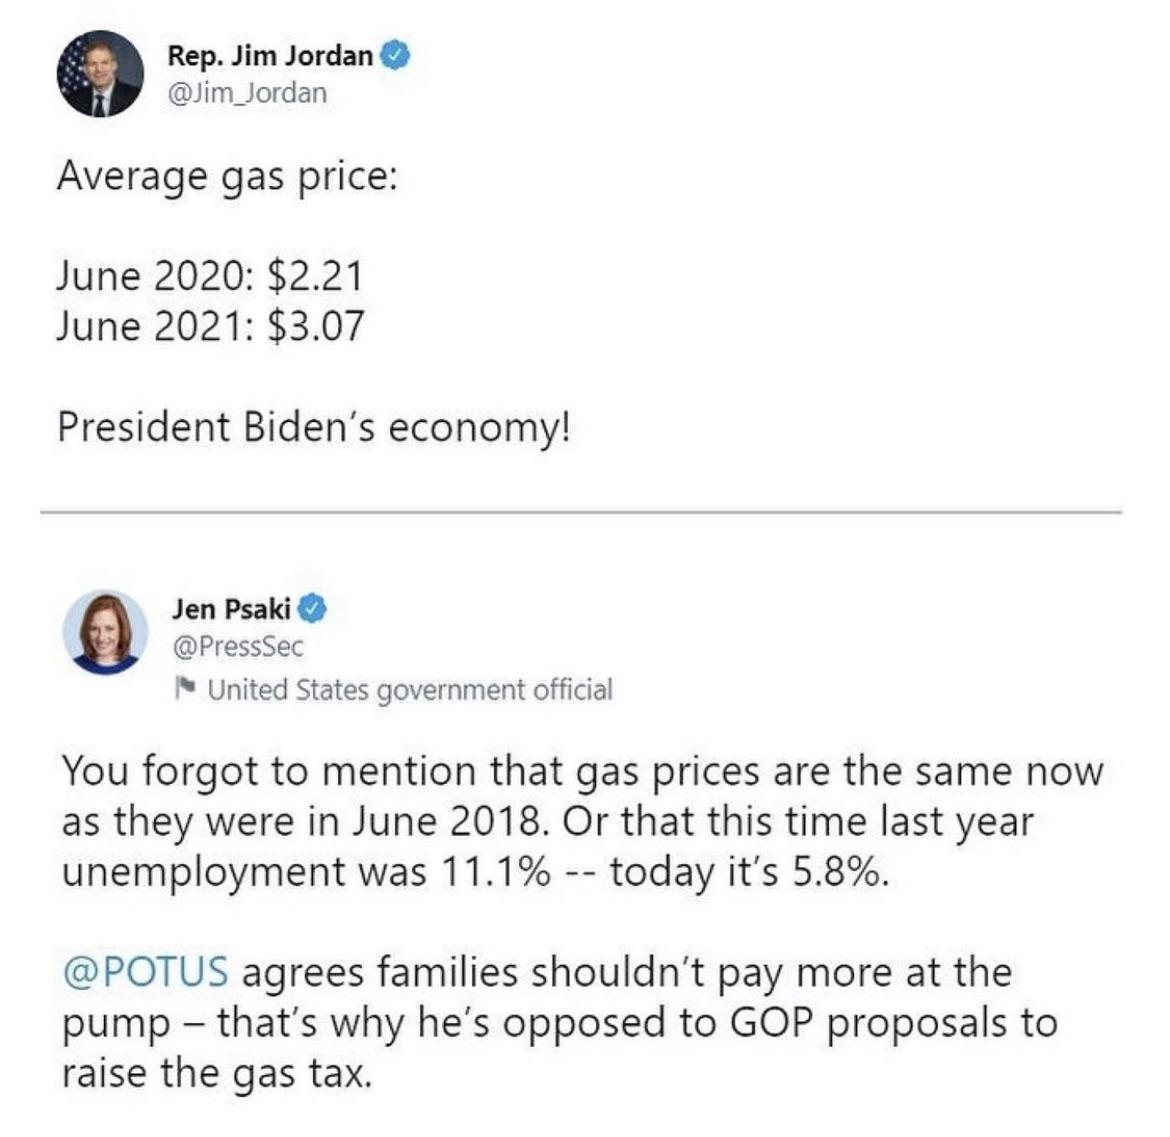Open the @Jim_Jordan handle
Screen dimensions: 1170x1137
247,93
